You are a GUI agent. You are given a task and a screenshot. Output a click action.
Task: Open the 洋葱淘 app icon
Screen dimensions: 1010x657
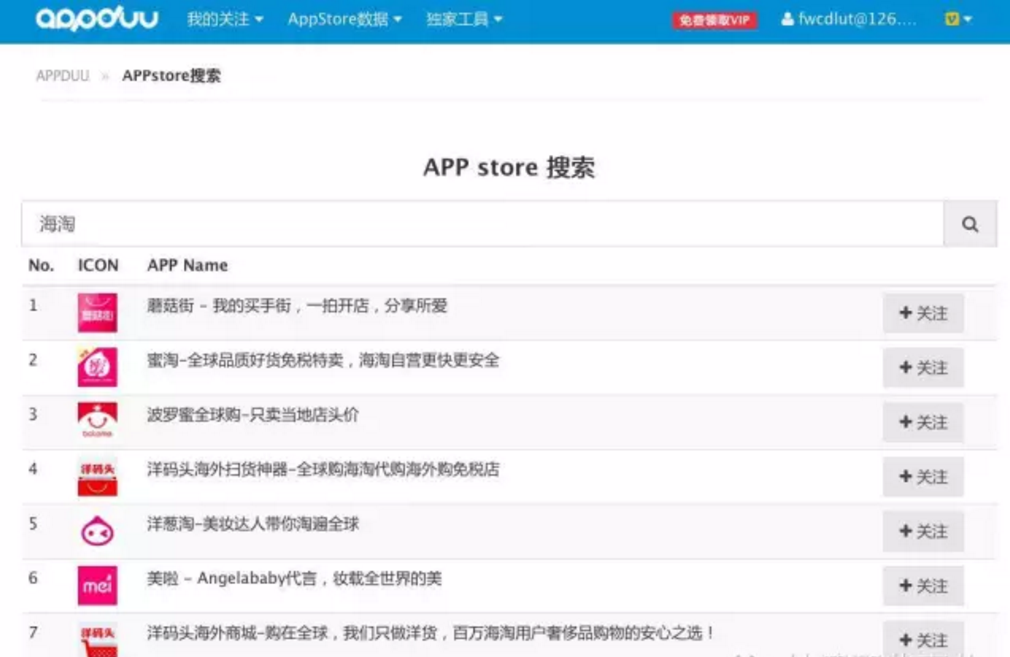(97, 531)
